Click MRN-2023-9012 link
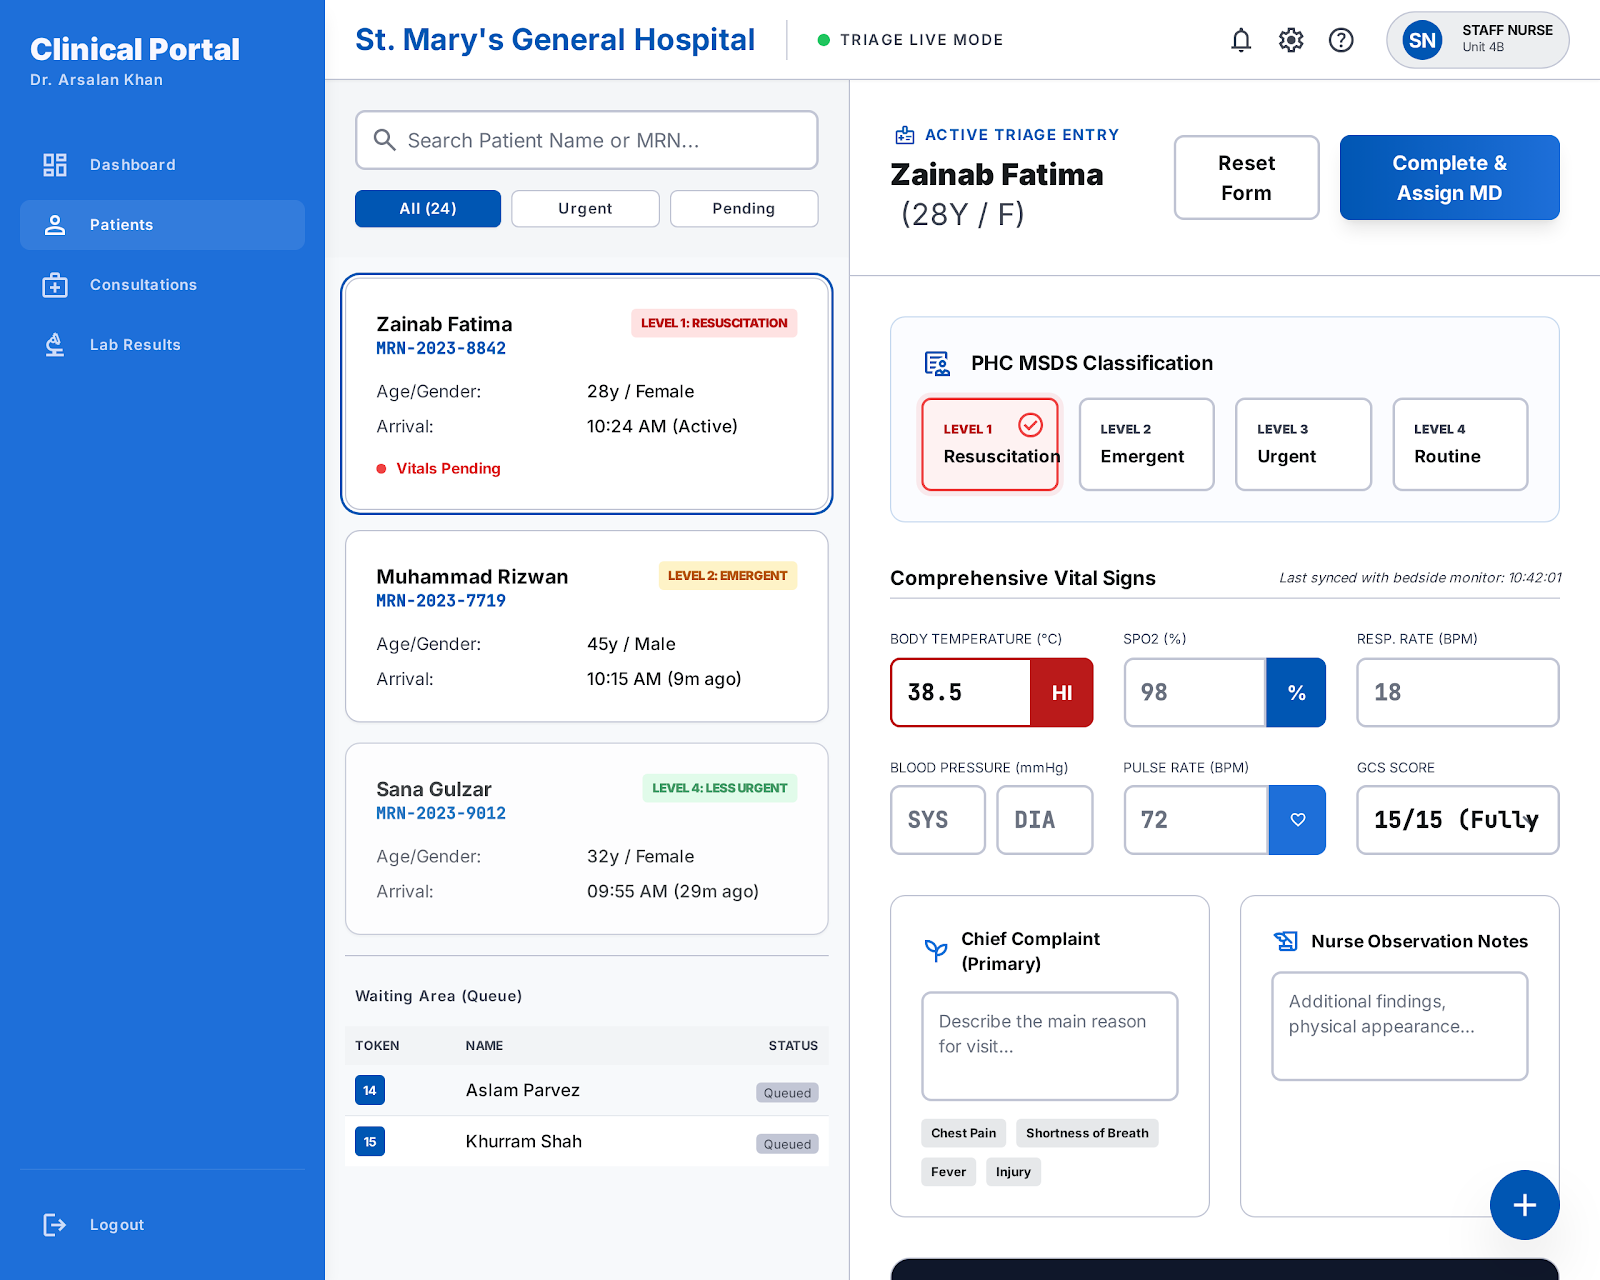The image size is (1600, 1280). pos(441,813)
